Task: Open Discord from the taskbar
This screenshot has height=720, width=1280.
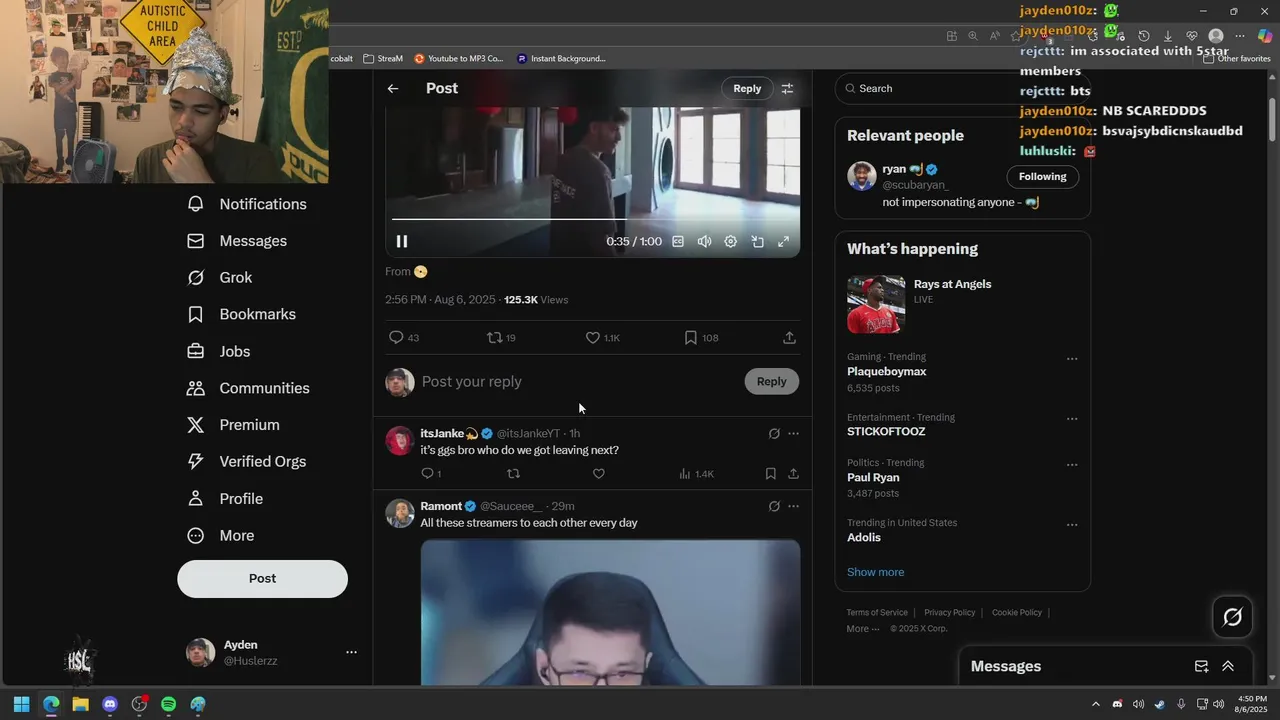Action: [x=110, y=704]
